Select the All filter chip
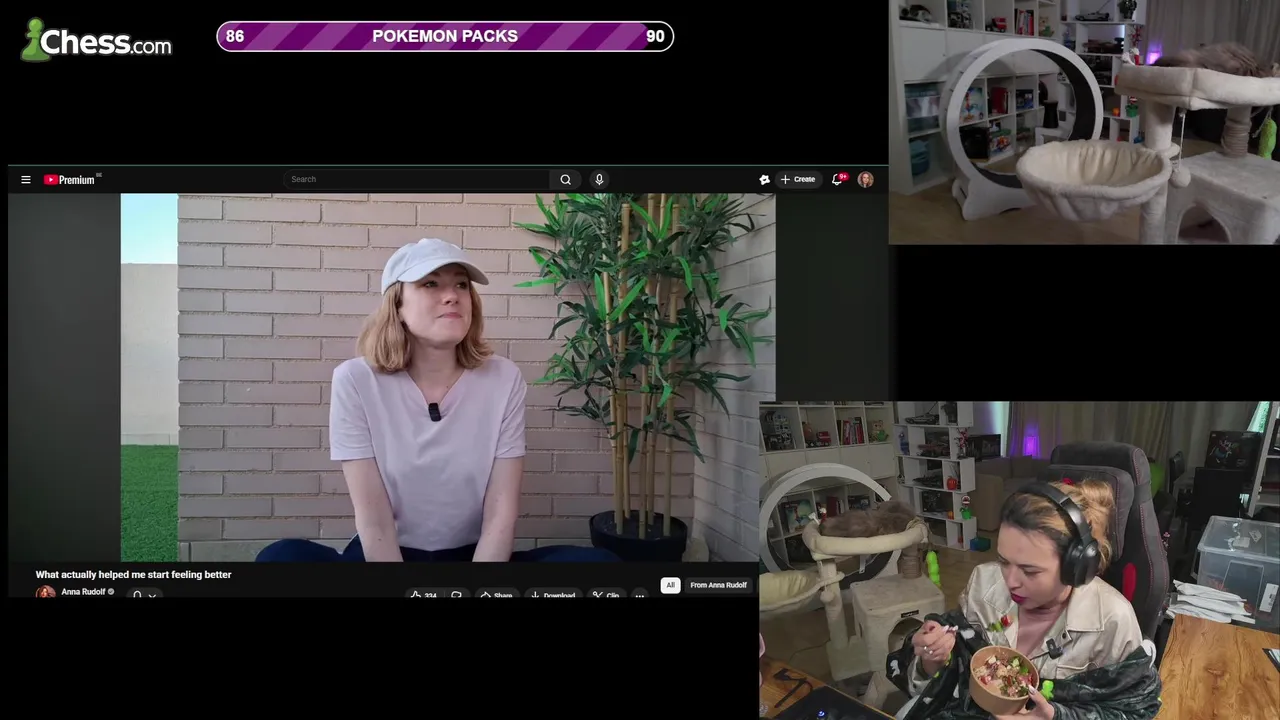This screenshot has width=1280, height=720. coord(670,585)
